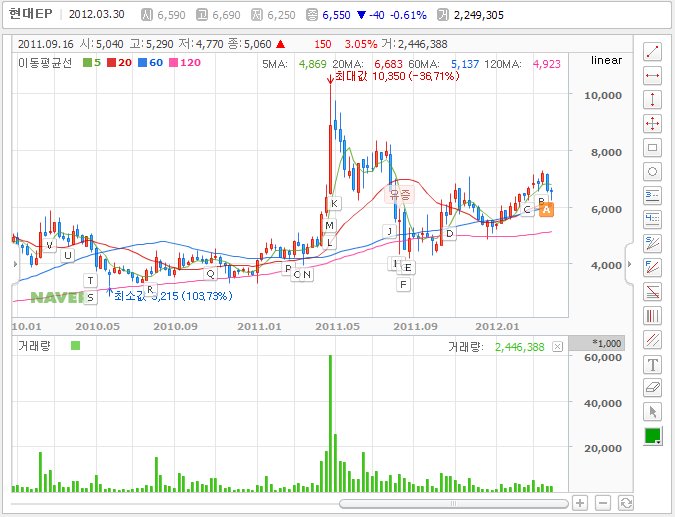Click the 20MA value 6,683
This screenshot has height=517, width=675.
click(x=388, y=64)
